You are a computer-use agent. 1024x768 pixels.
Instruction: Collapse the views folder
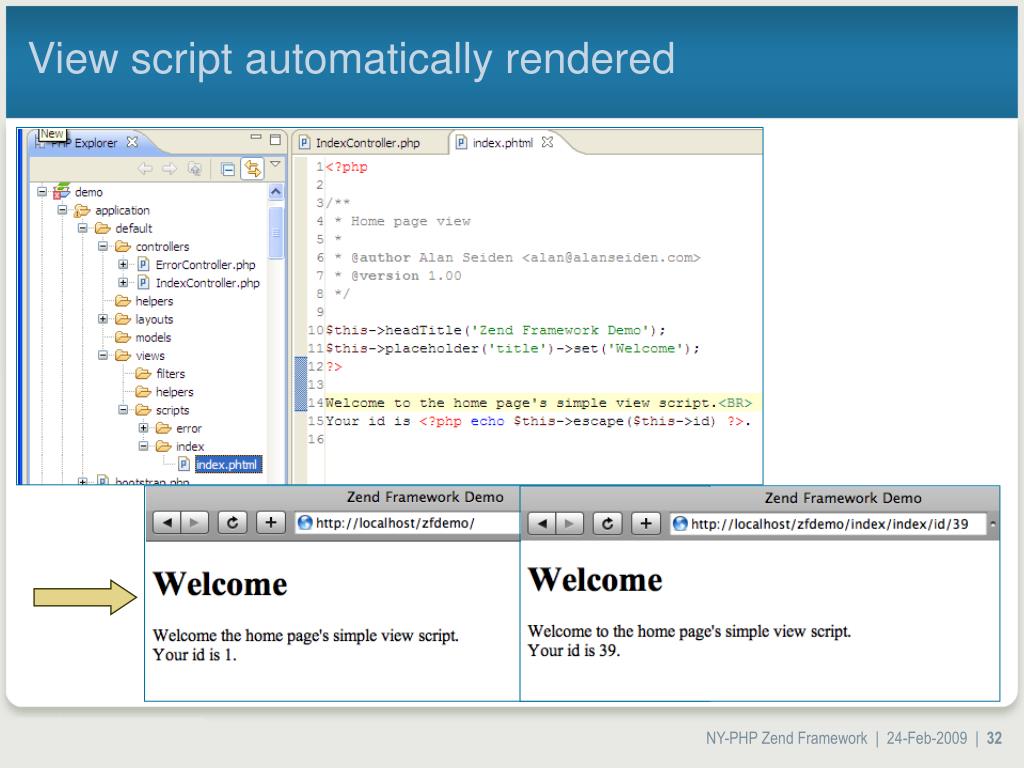point(103,355)
